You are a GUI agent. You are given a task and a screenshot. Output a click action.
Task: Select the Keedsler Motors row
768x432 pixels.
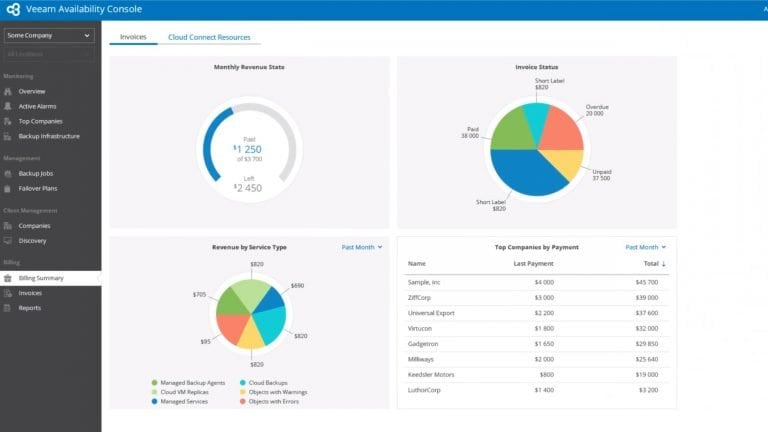click(x=537, y=375)
